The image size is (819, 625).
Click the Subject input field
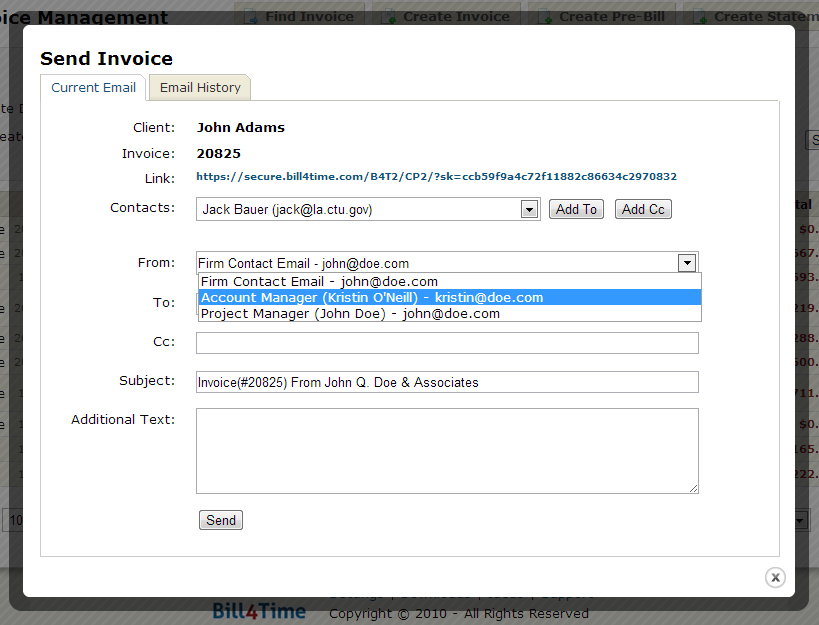point(447,382)
